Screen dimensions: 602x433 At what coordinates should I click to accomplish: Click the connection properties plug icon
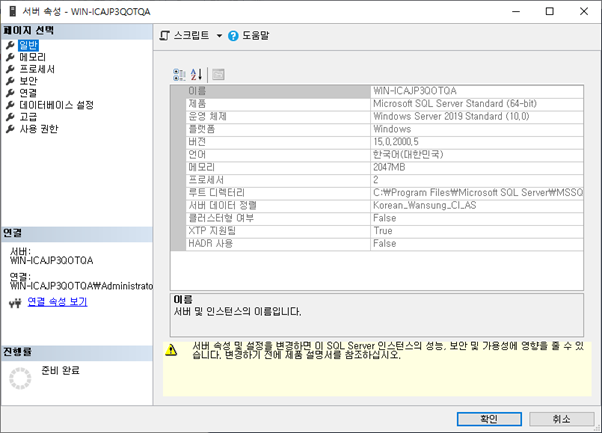coord(15,304)
